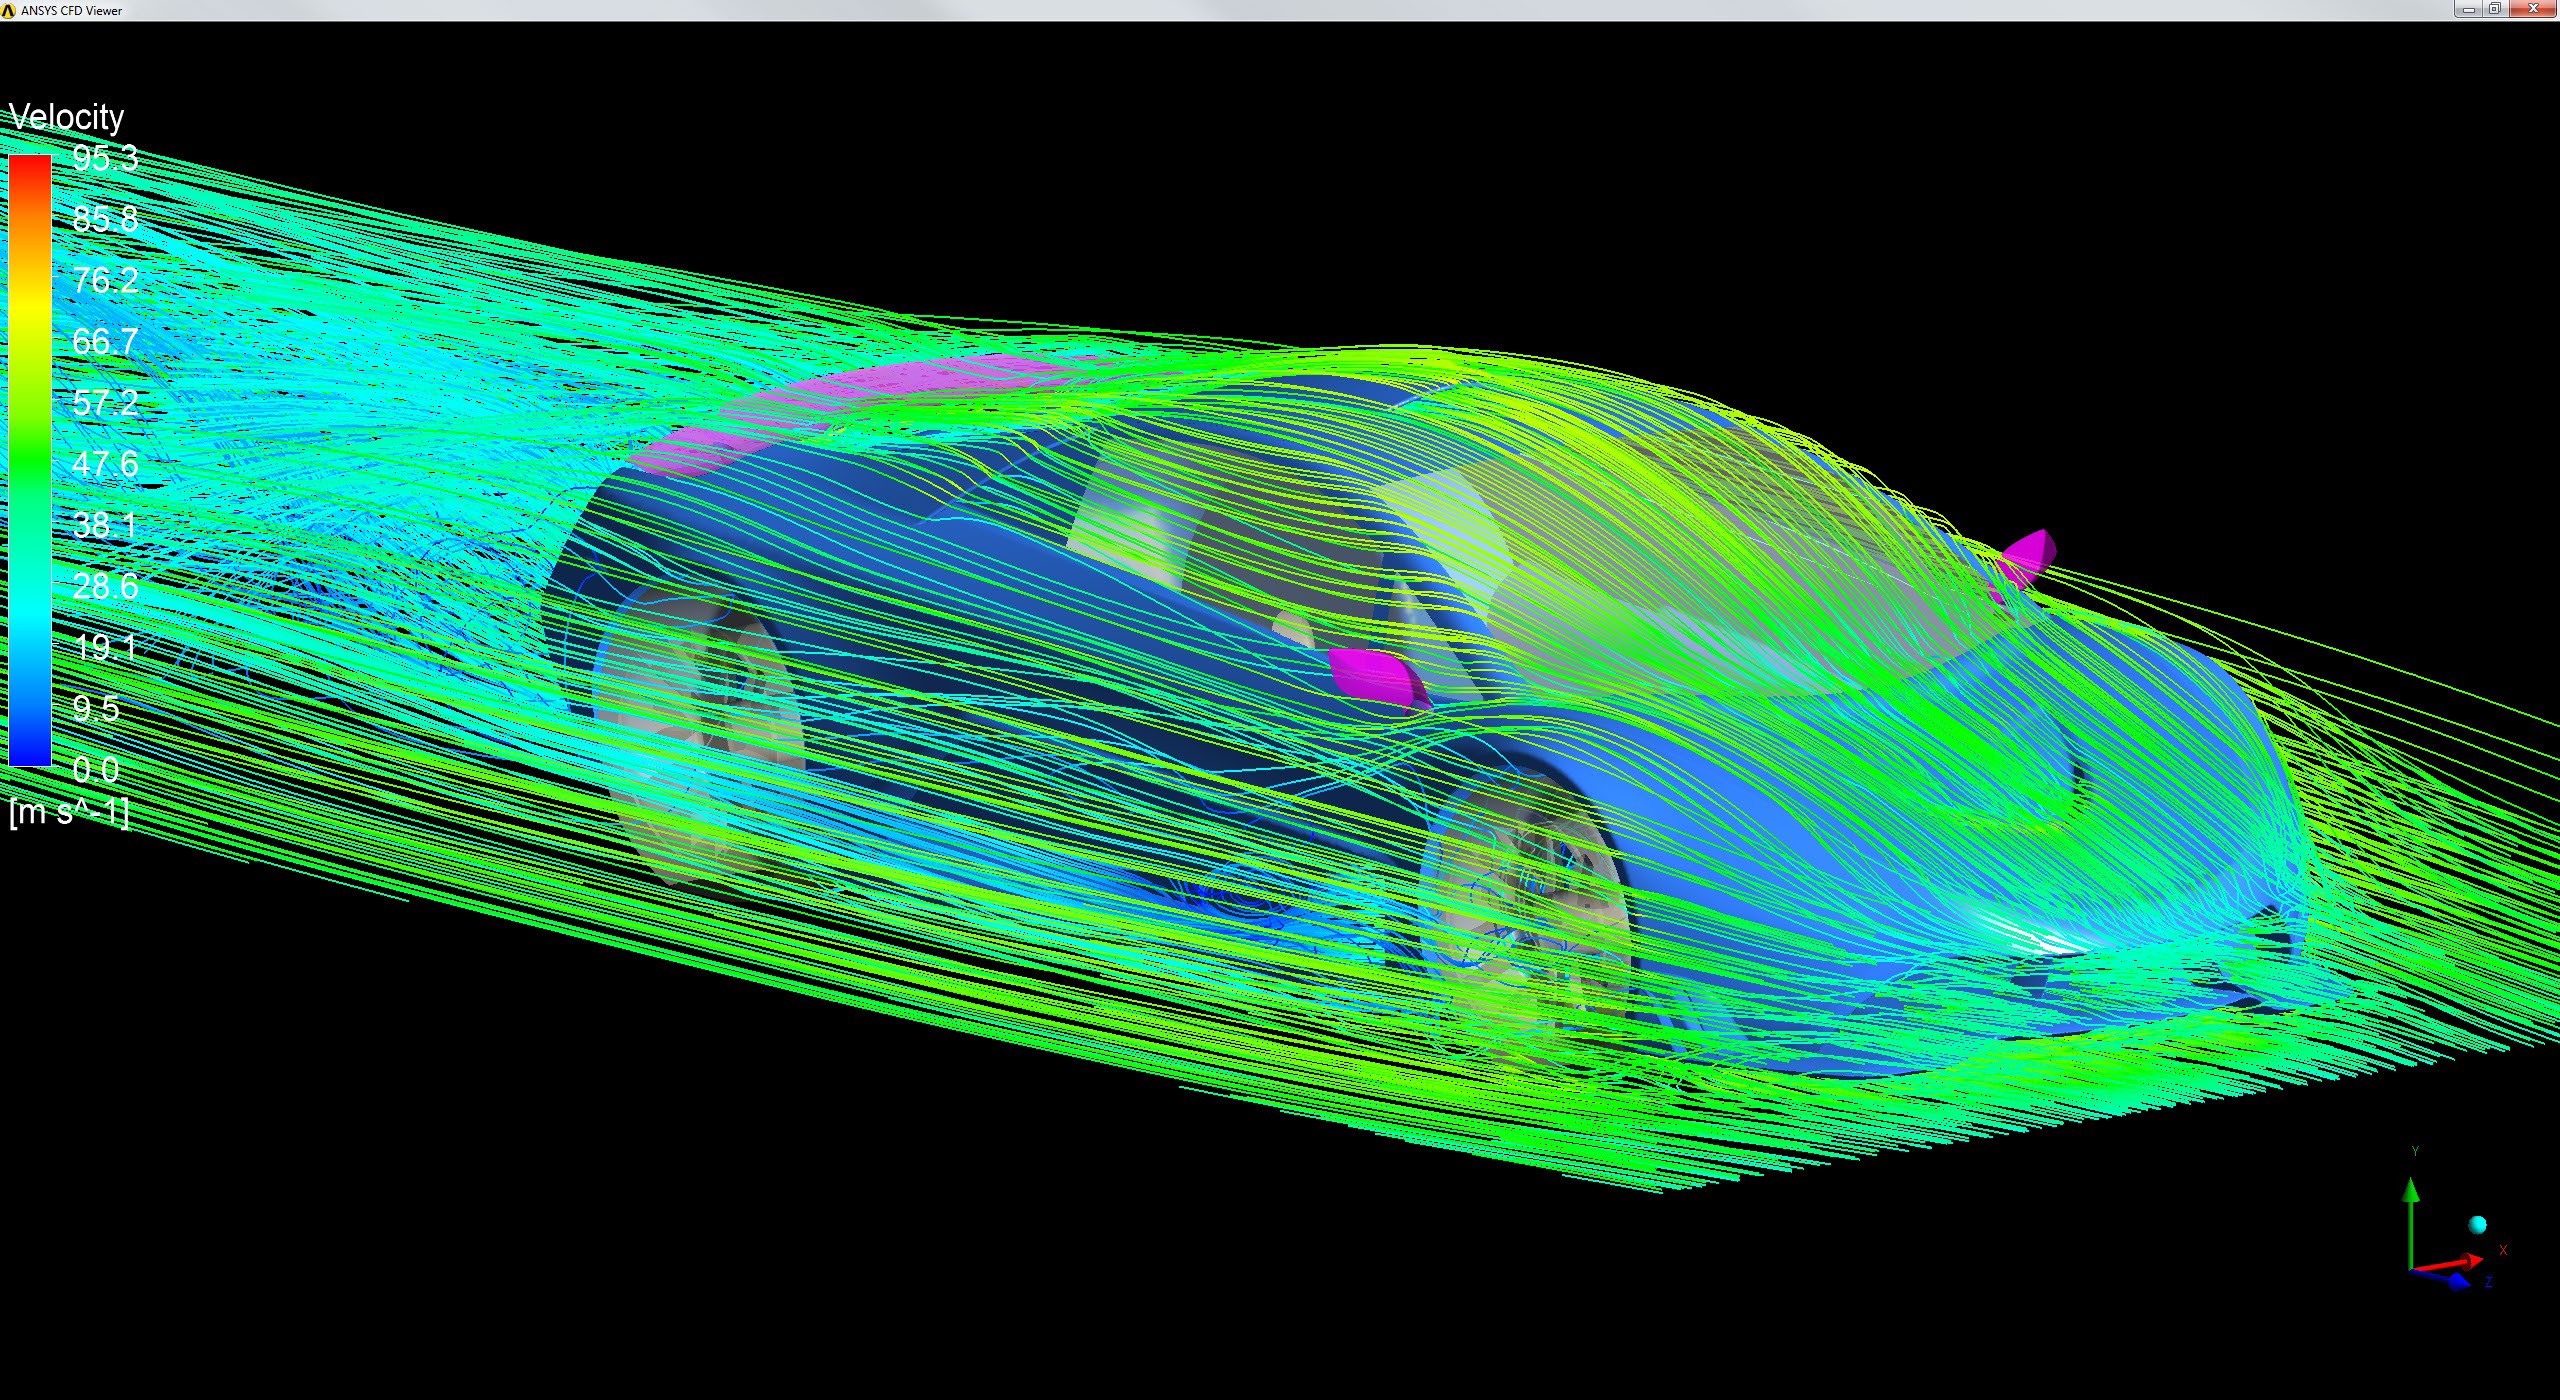The image size is (2560, 1400).
Task: Click the Velocity legend title
Action: tap(66, 117)
